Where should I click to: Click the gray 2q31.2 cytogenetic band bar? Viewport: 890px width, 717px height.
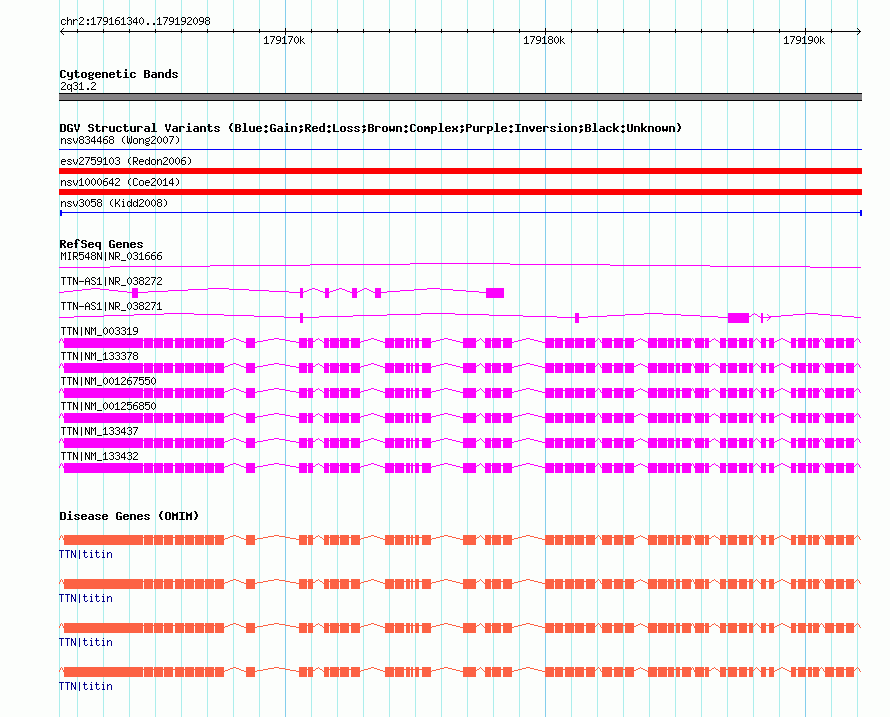pos(460,97)
